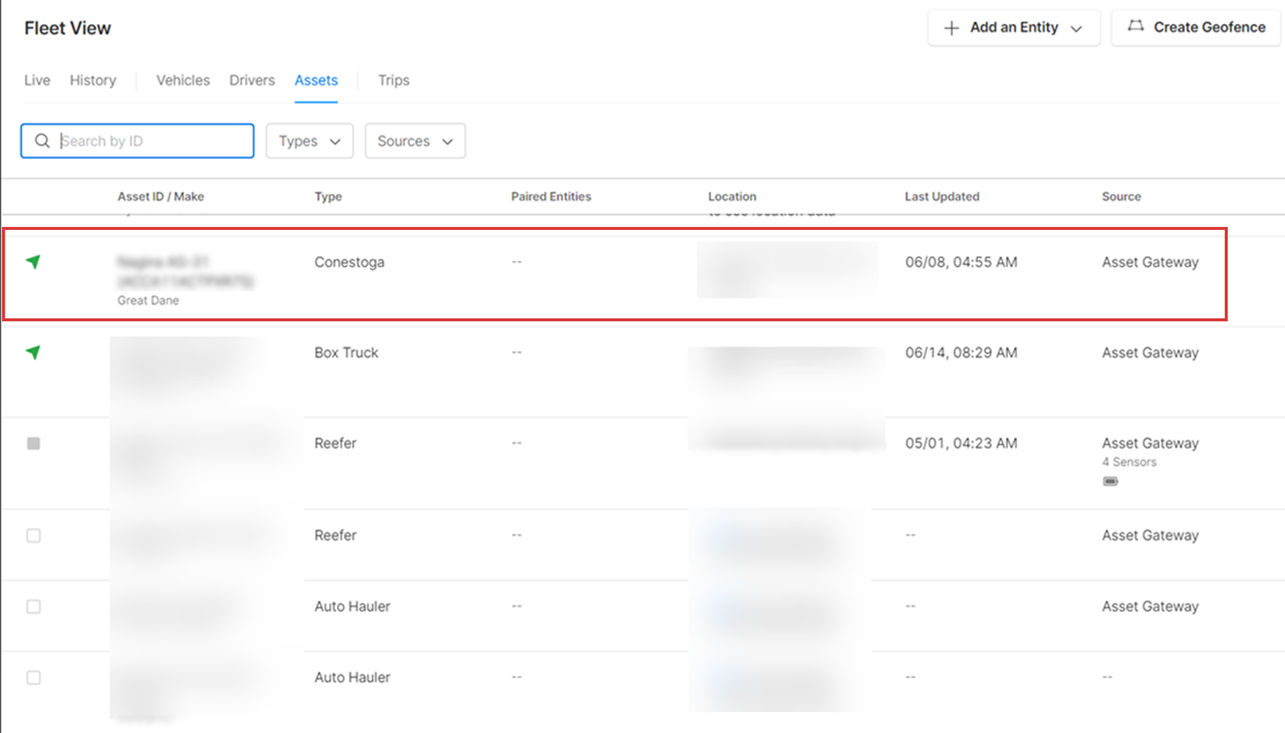The image size is (1285, 733).
Task: Expand the Add an Entity chevron
Action: tap(1076, 29)
